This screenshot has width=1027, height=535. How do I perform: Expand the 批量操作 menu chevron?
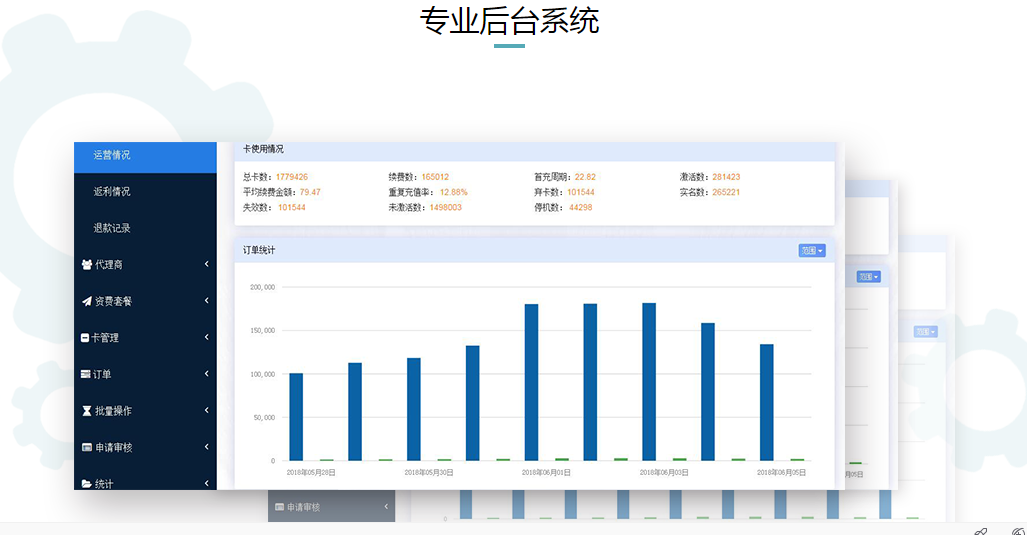pos(206,411)
